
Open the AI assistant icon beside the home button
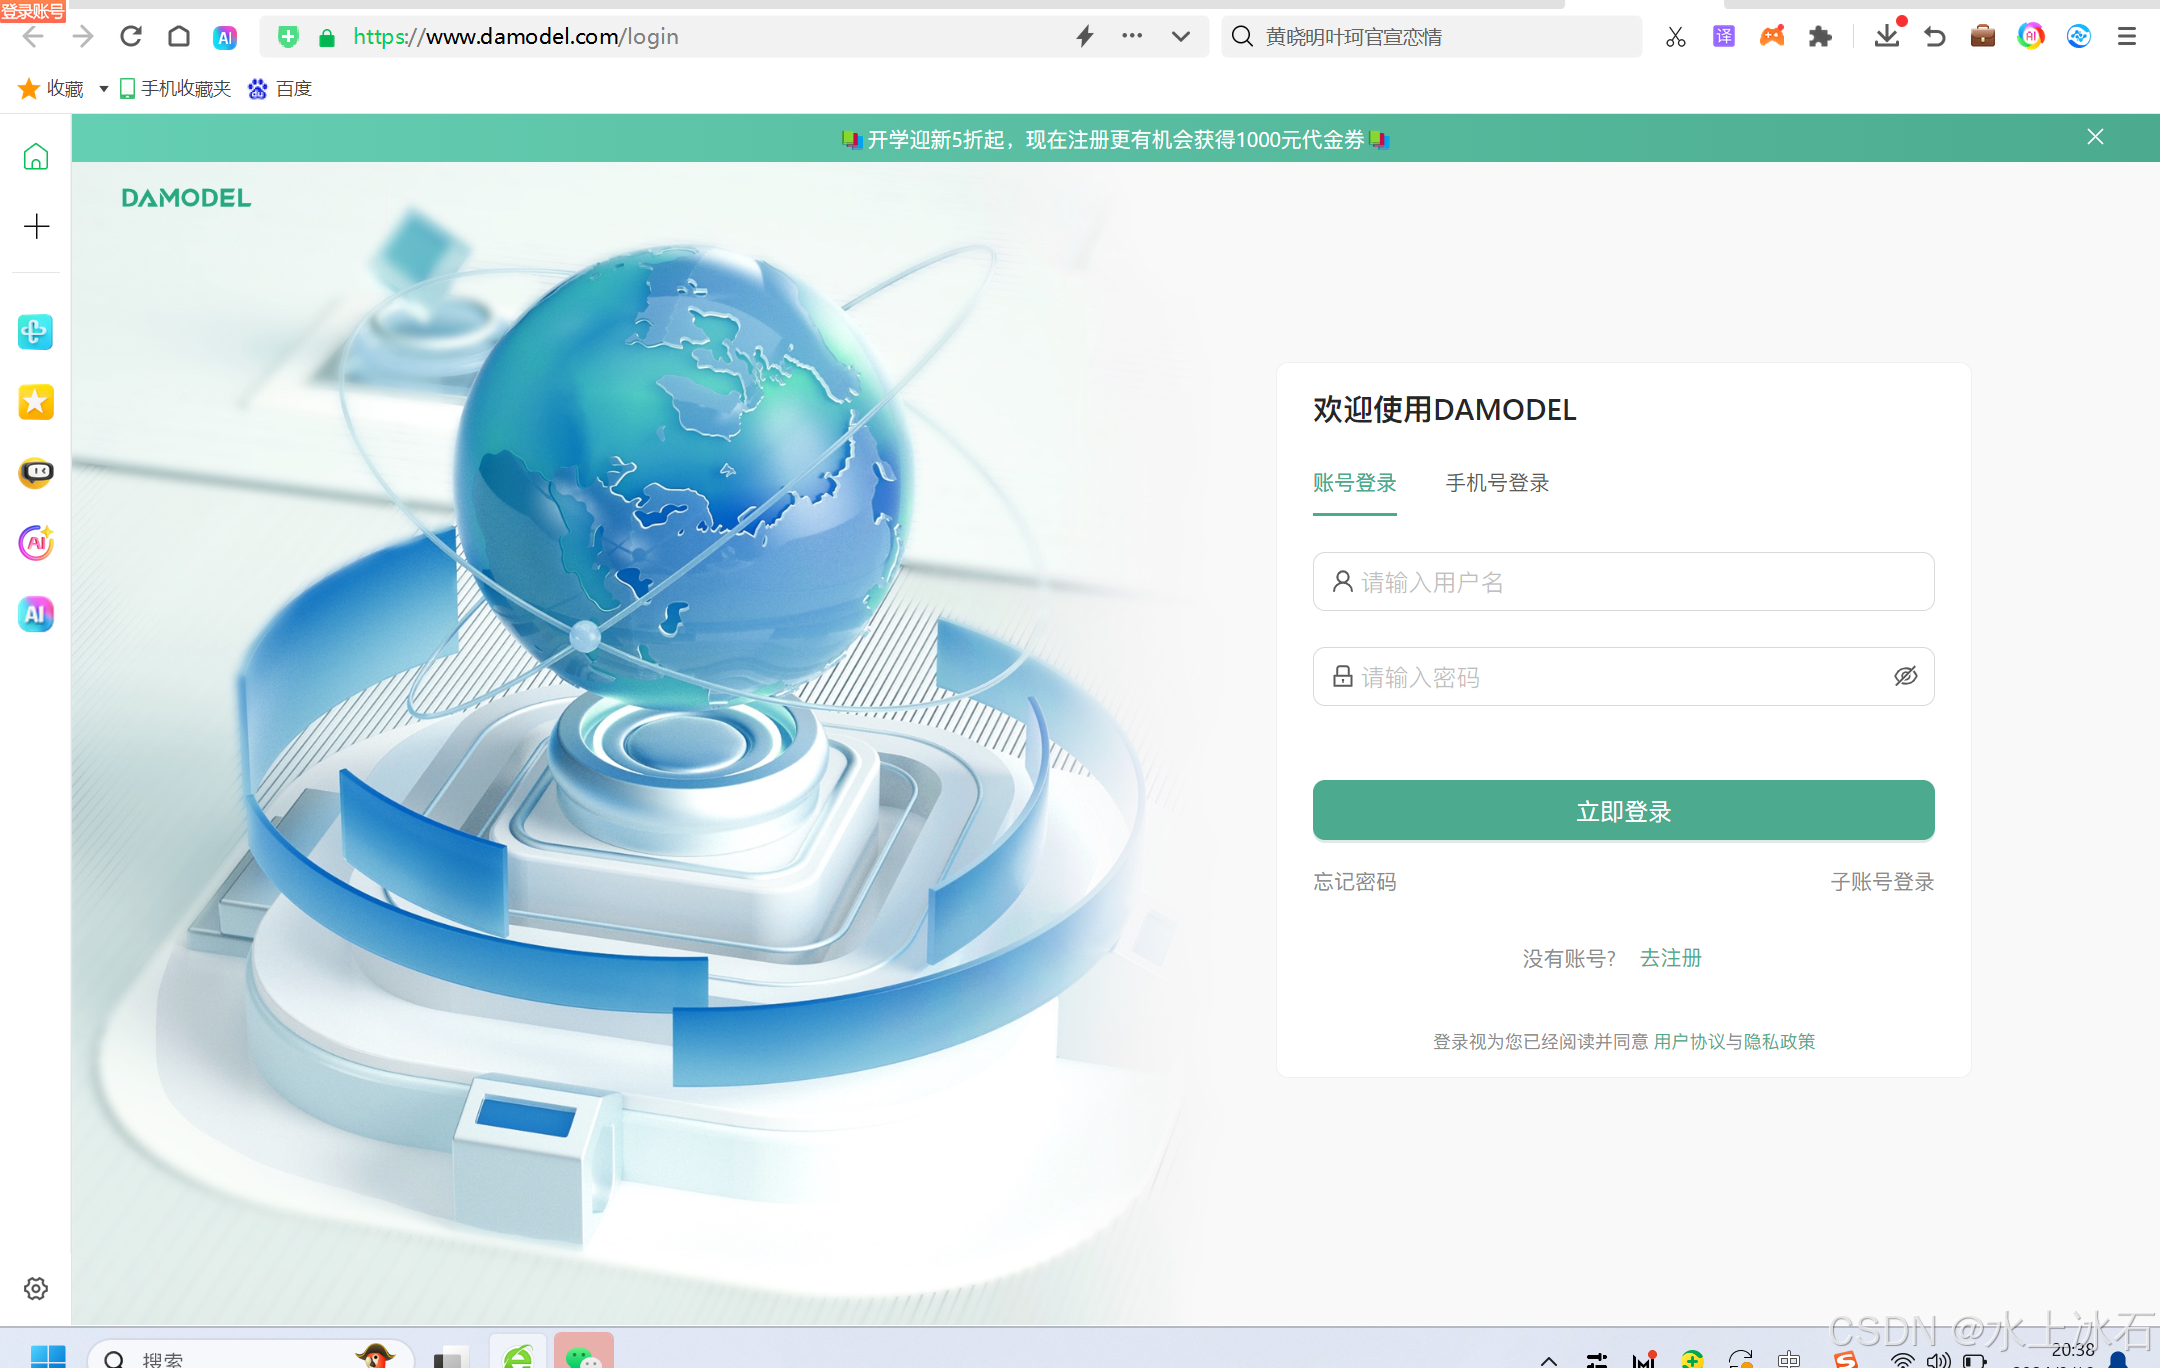pyautogui.click(x=225, y=37)
